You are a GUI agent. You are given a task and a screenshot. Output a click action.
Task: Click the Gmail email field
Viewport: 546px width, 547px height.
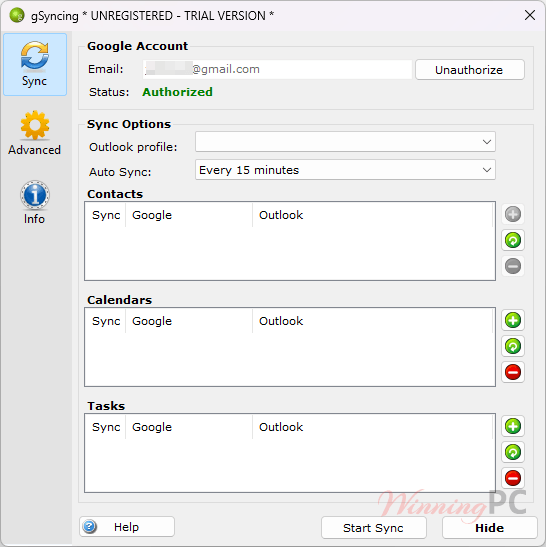[x=277, y=69]
